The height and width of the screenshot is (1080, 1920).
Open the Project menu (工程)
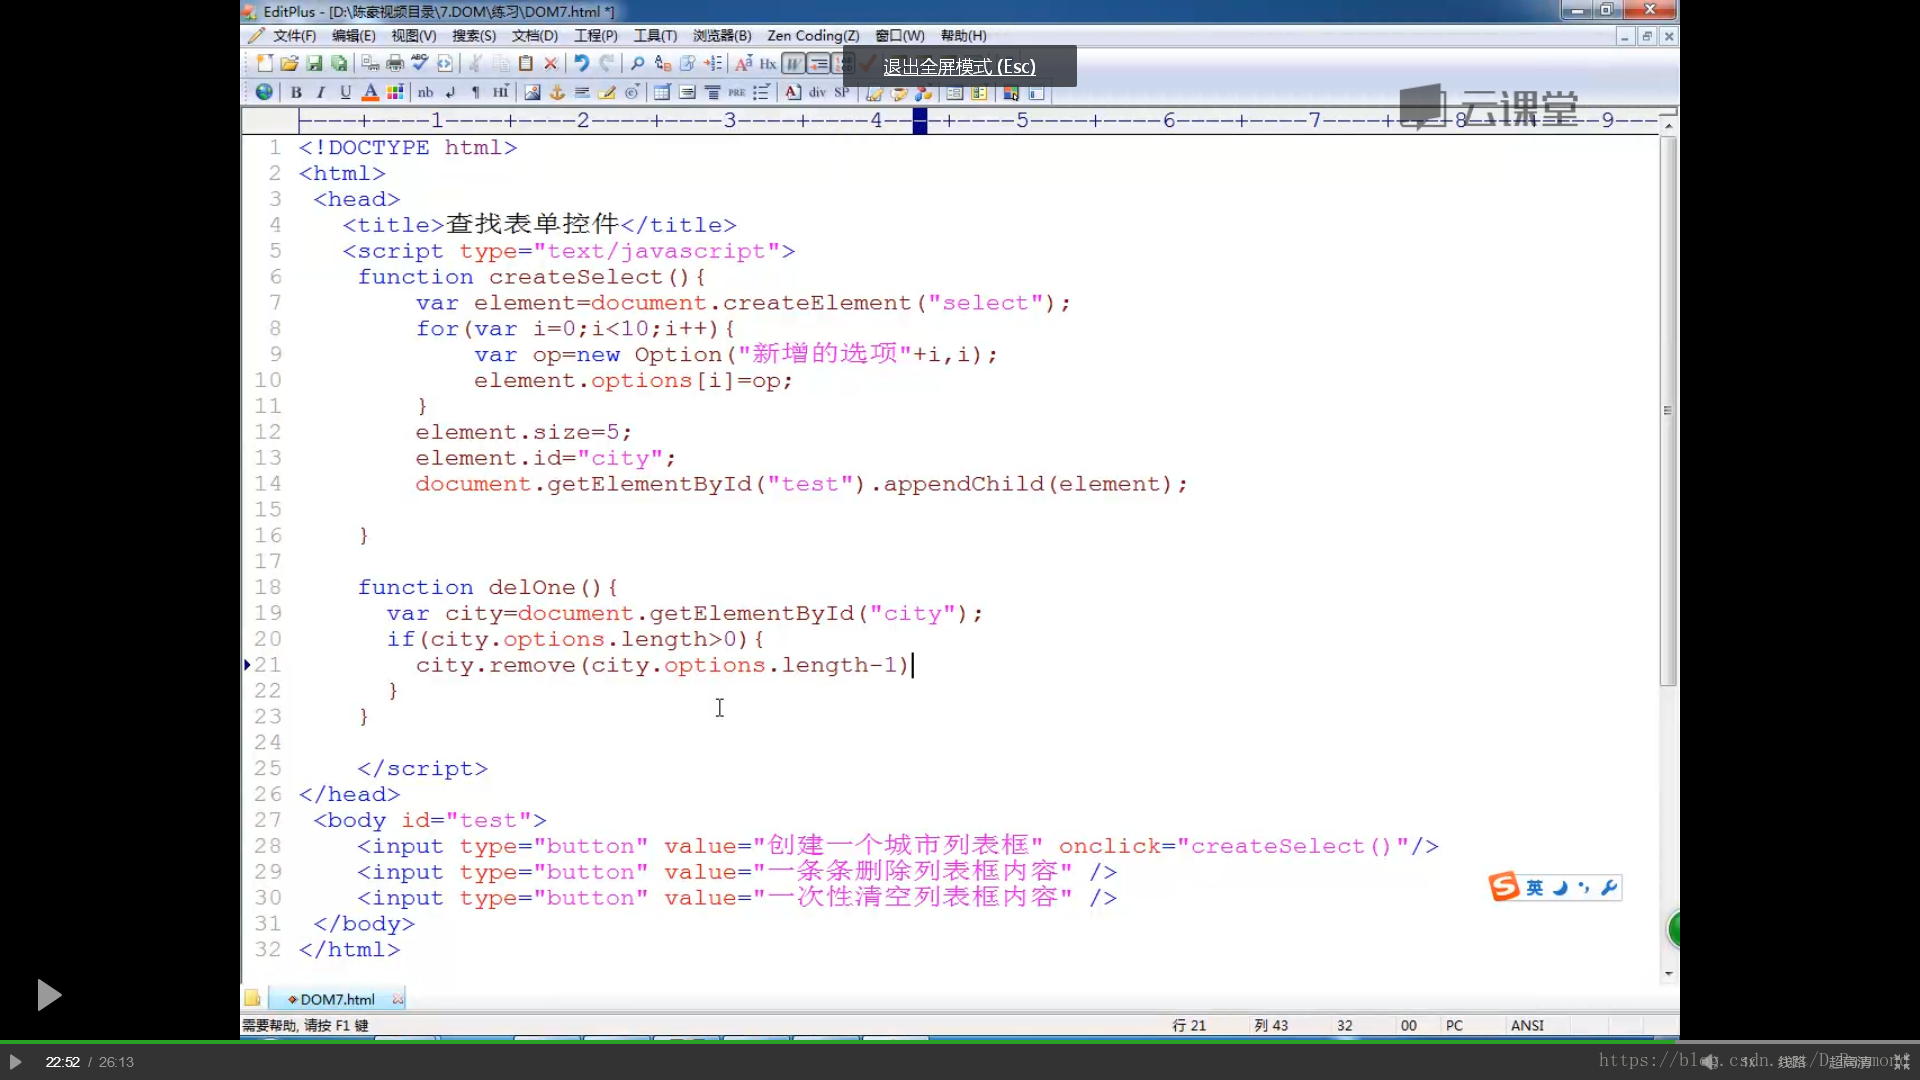point(595,35)
